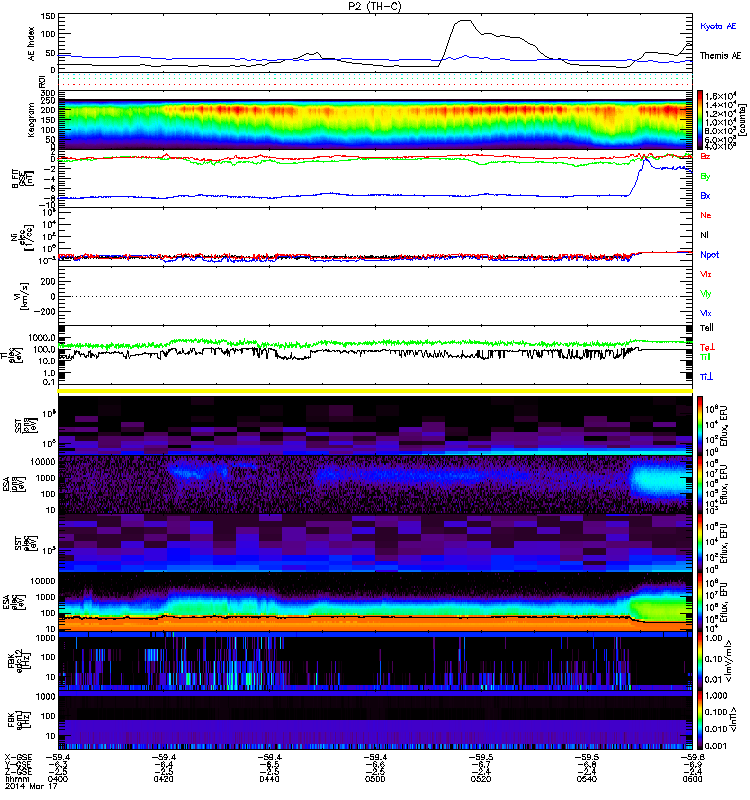The height and width of the screenshot is (800, 750).
Task: Pick the blue Npot legend label
Action: pyautogui.click(x=710, y=255)
